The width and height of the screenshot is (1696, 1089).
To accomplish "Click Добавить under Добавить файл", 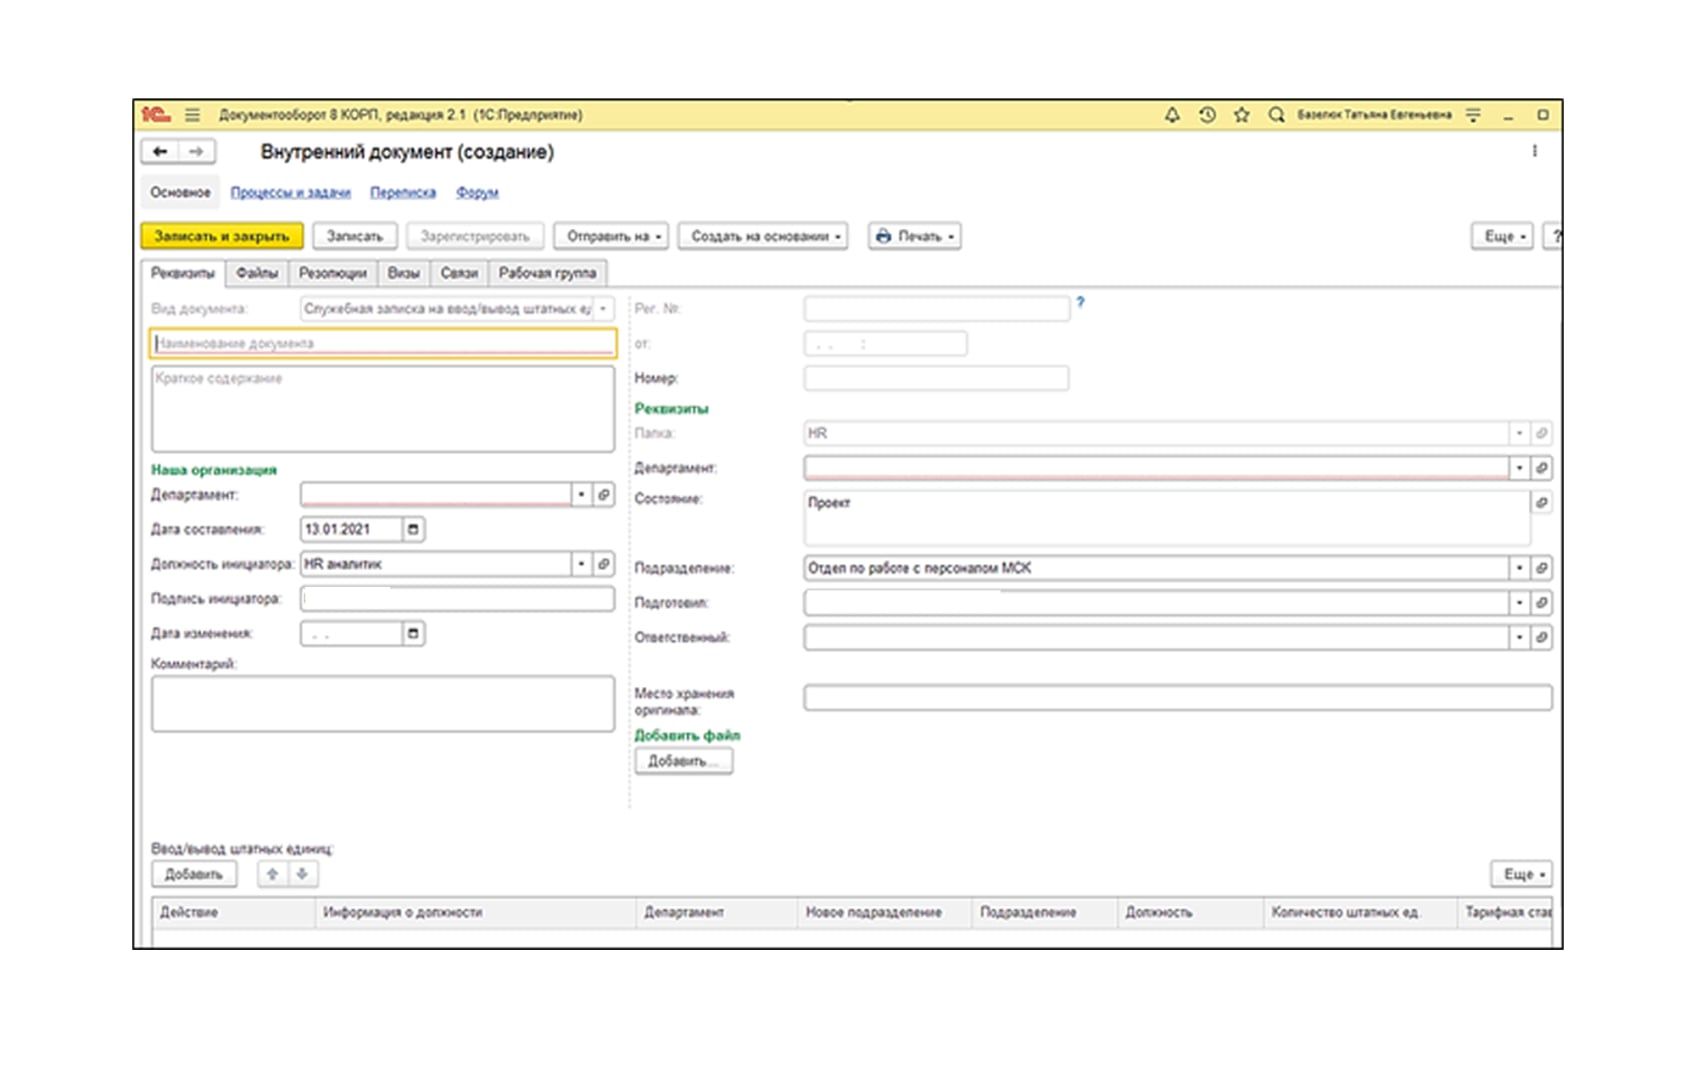I will [683, 760].
